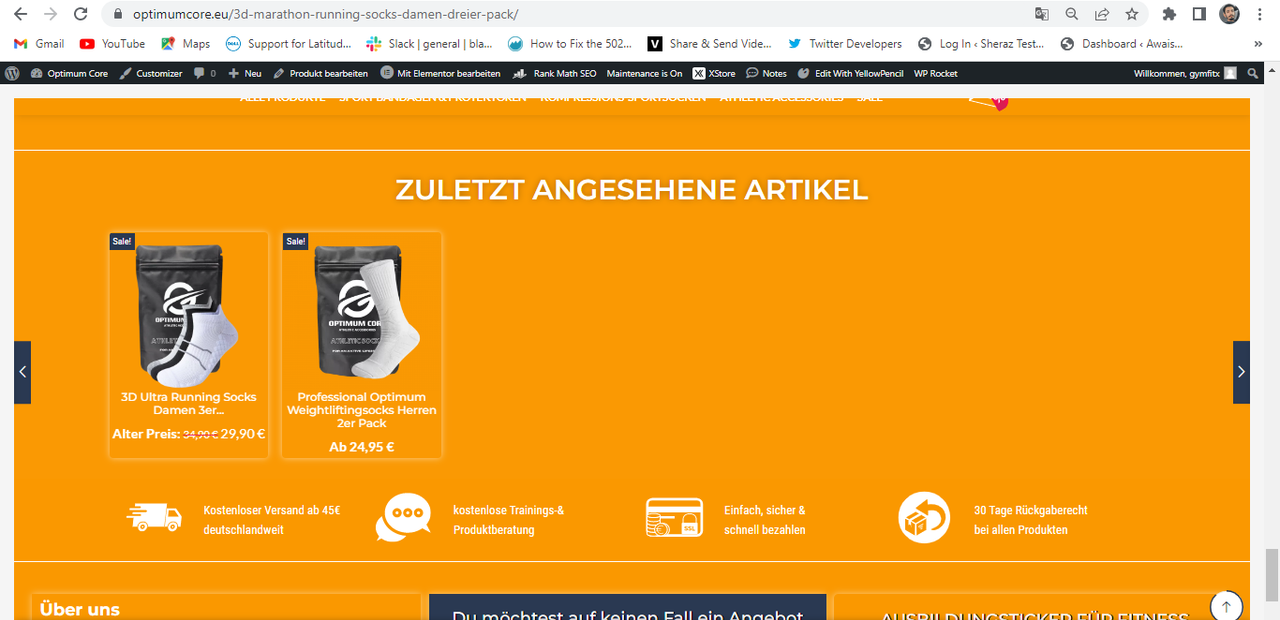Click the Ab 24,95 € price

click(x=362, y=447)
